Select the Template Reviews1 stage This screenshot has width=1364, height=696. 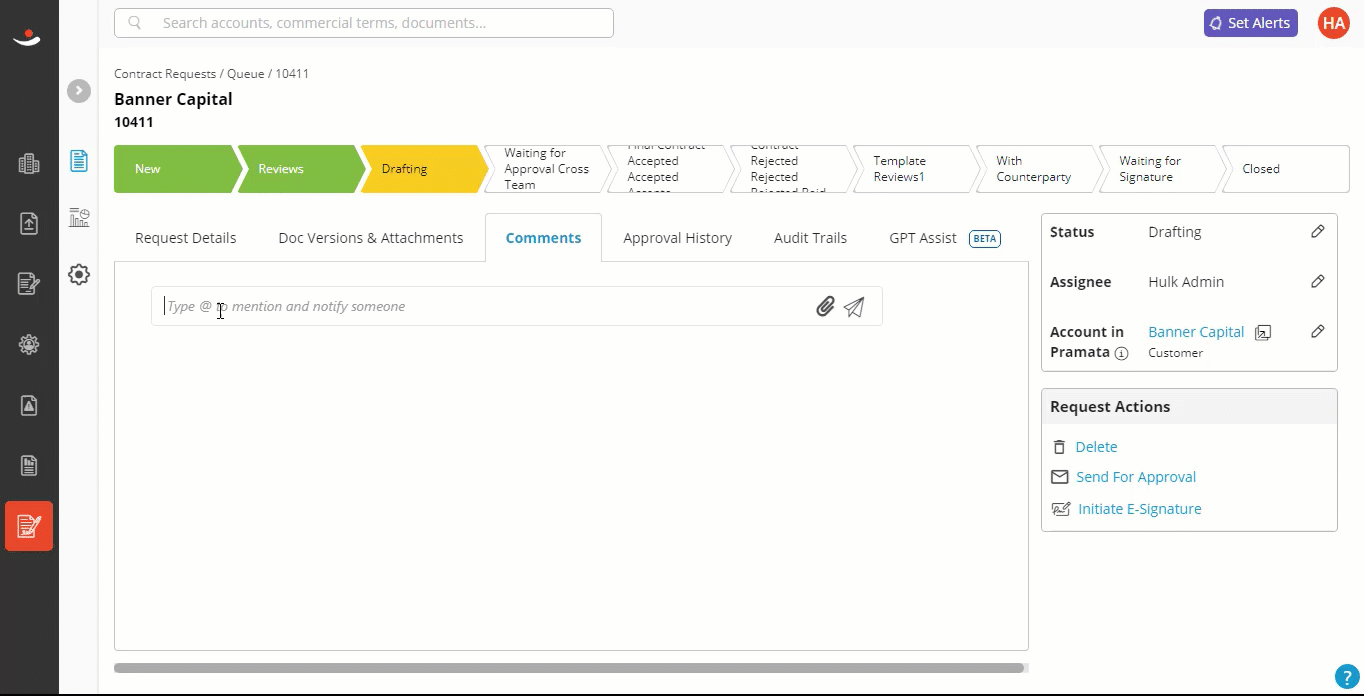click(914, 169)
